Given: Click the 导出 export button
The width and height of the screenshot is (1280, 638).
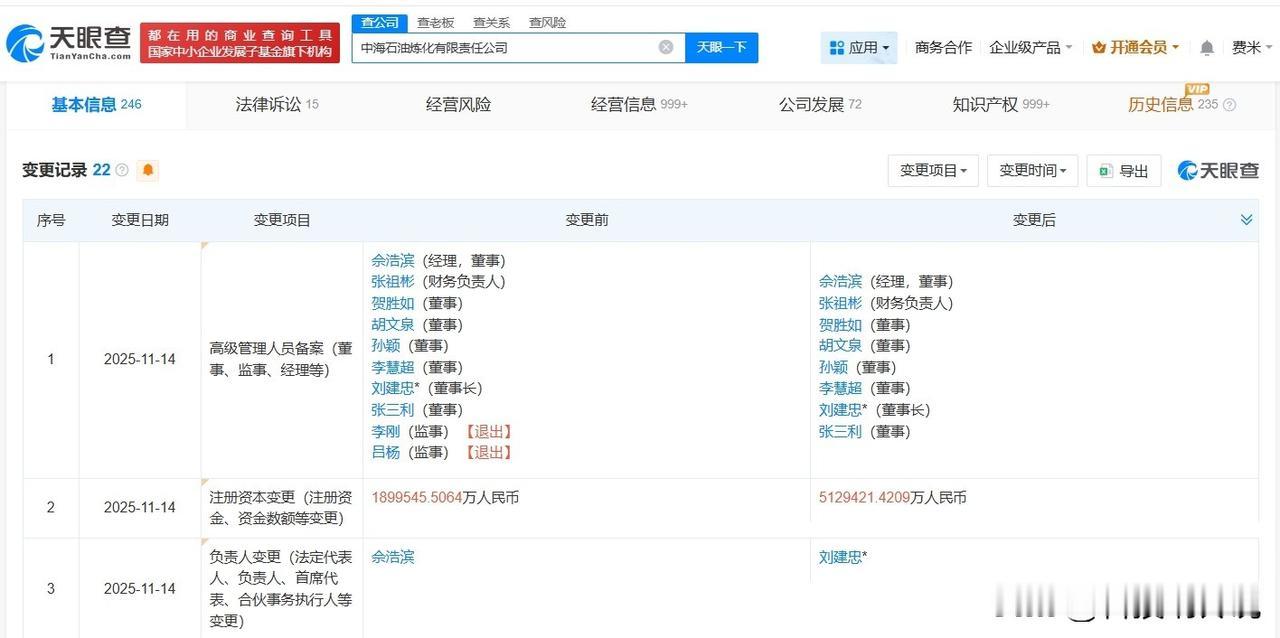Looking at the screenshot, I should coord(1124,170).
